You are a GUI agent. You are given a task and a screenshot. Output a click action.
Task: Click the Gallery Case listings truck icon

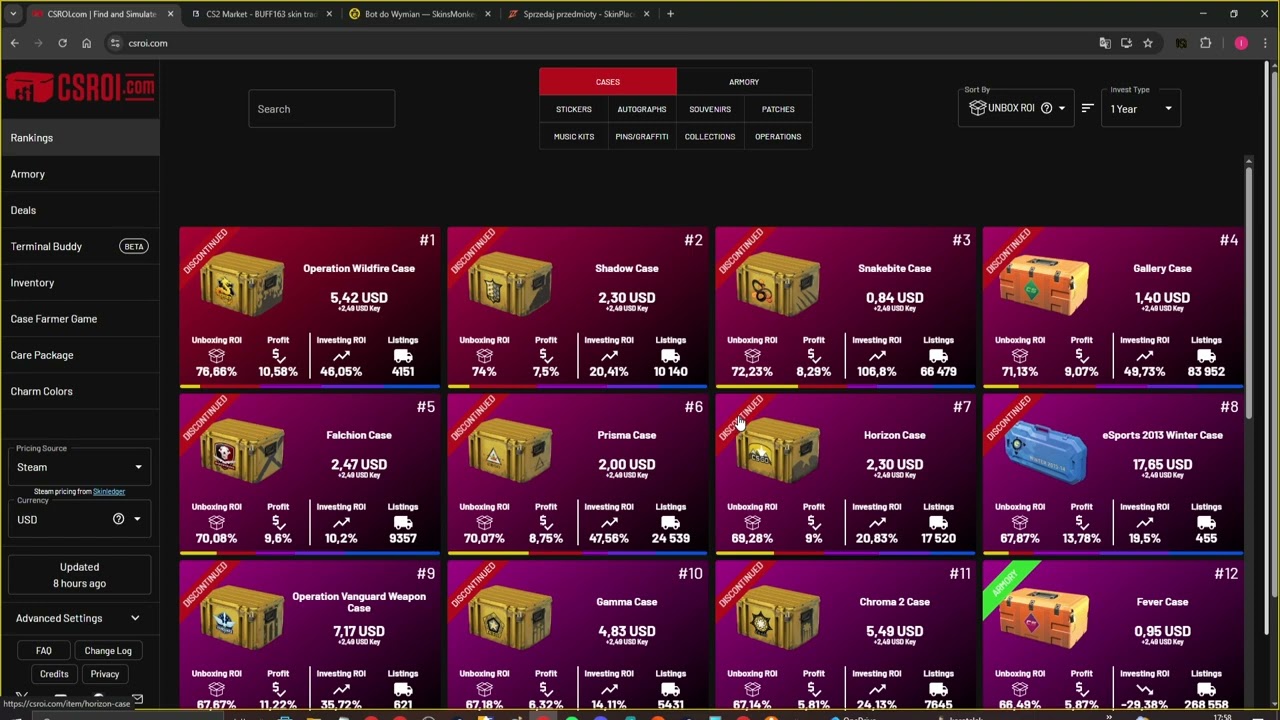(x=1206, y=356)
